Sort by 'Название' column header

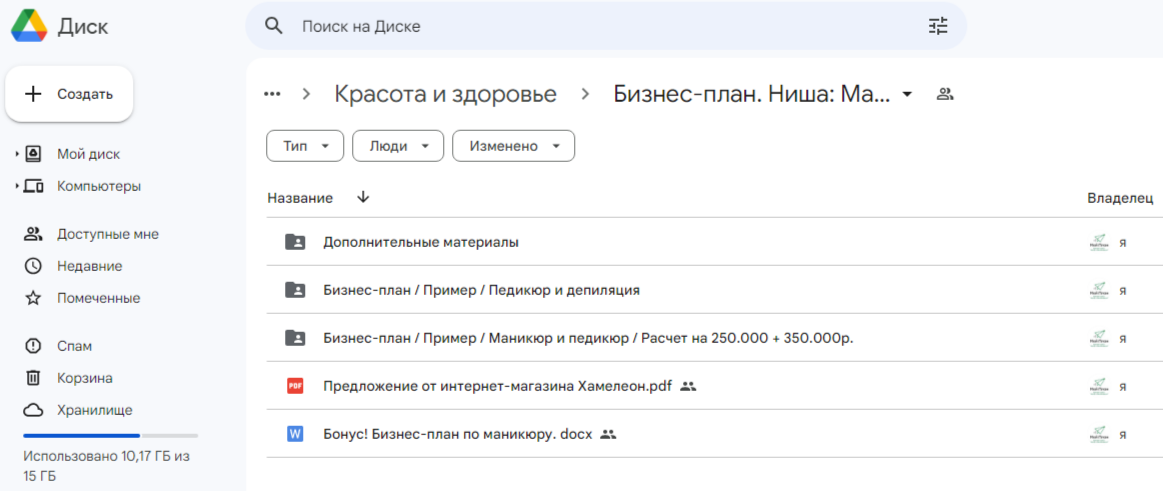pyautogui.click(x=300, y=198)
